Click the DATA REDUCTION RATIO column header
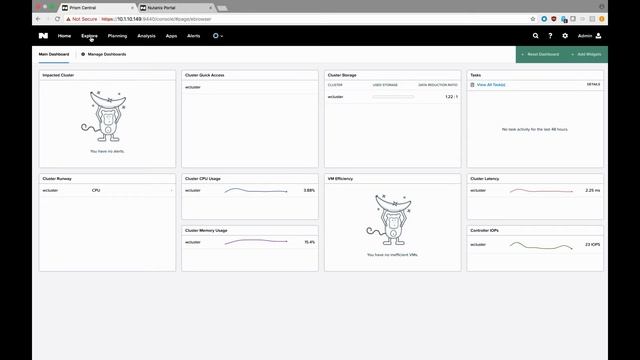Viewport: 640px width, 360px height. 438,85
